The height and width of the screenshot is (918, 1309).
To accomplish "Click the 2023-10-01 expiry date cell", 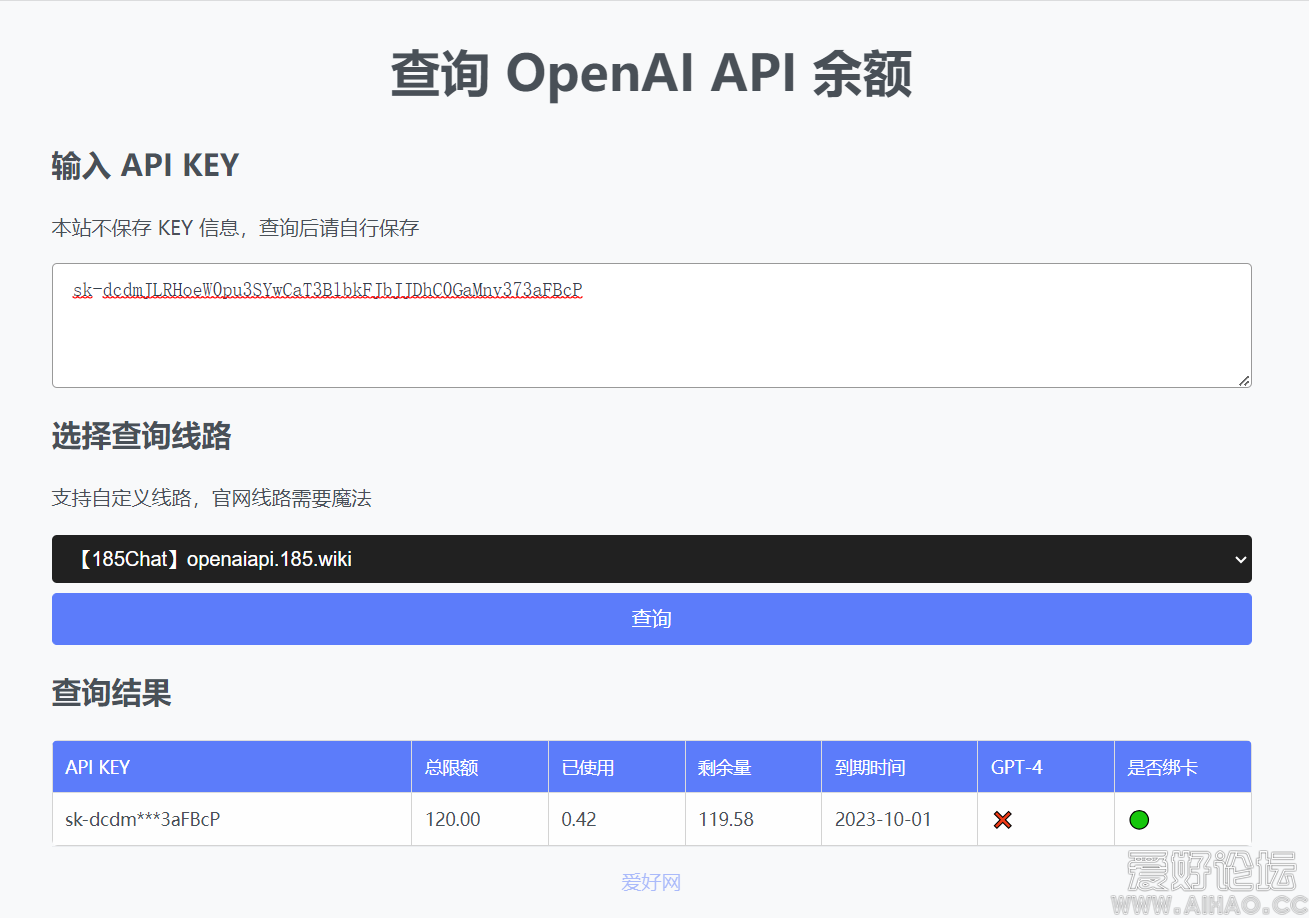I will pos(900,819).
